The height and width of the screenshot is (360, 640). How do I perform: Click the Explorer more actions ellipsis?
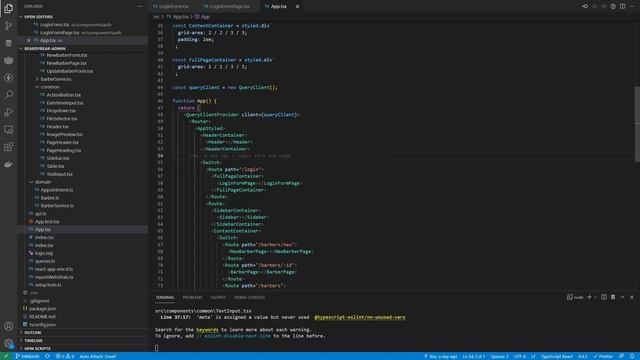[x=140, y=7]
